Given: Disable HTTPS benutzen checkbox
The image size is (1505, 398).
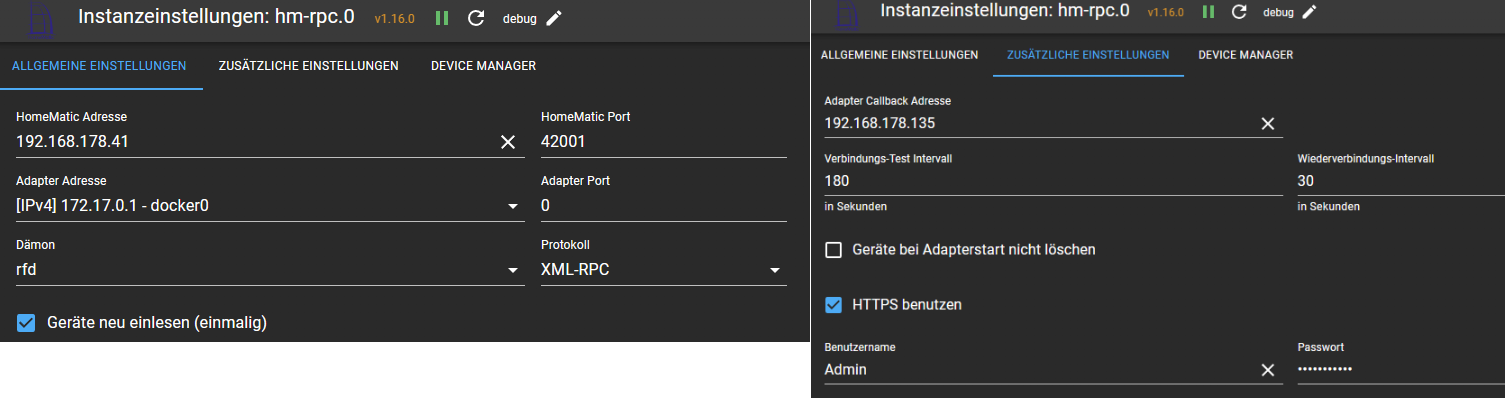Looking at the screenshot, I should pyautogui.click(x=833, y=304).
